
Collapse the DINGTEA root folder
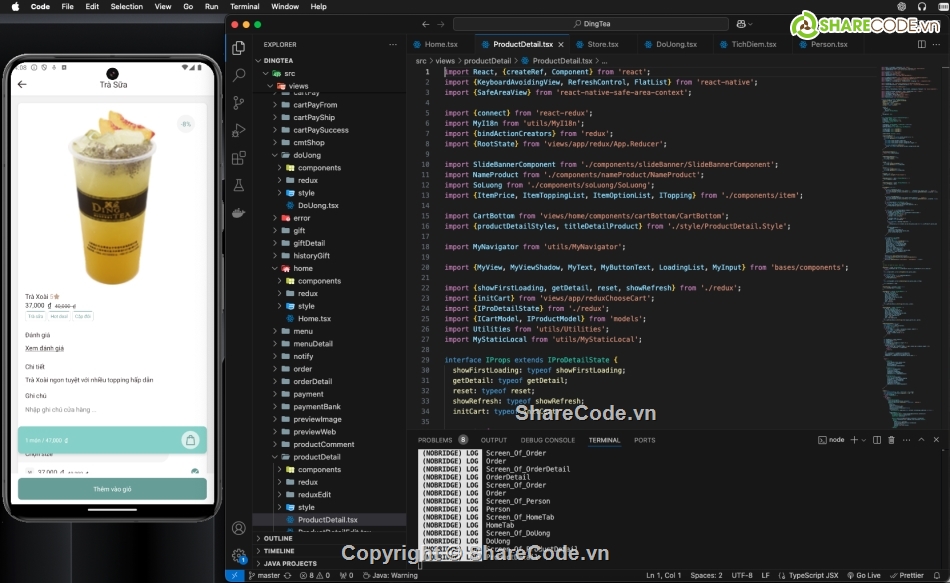pyautogui.click(x=330, y=61)
